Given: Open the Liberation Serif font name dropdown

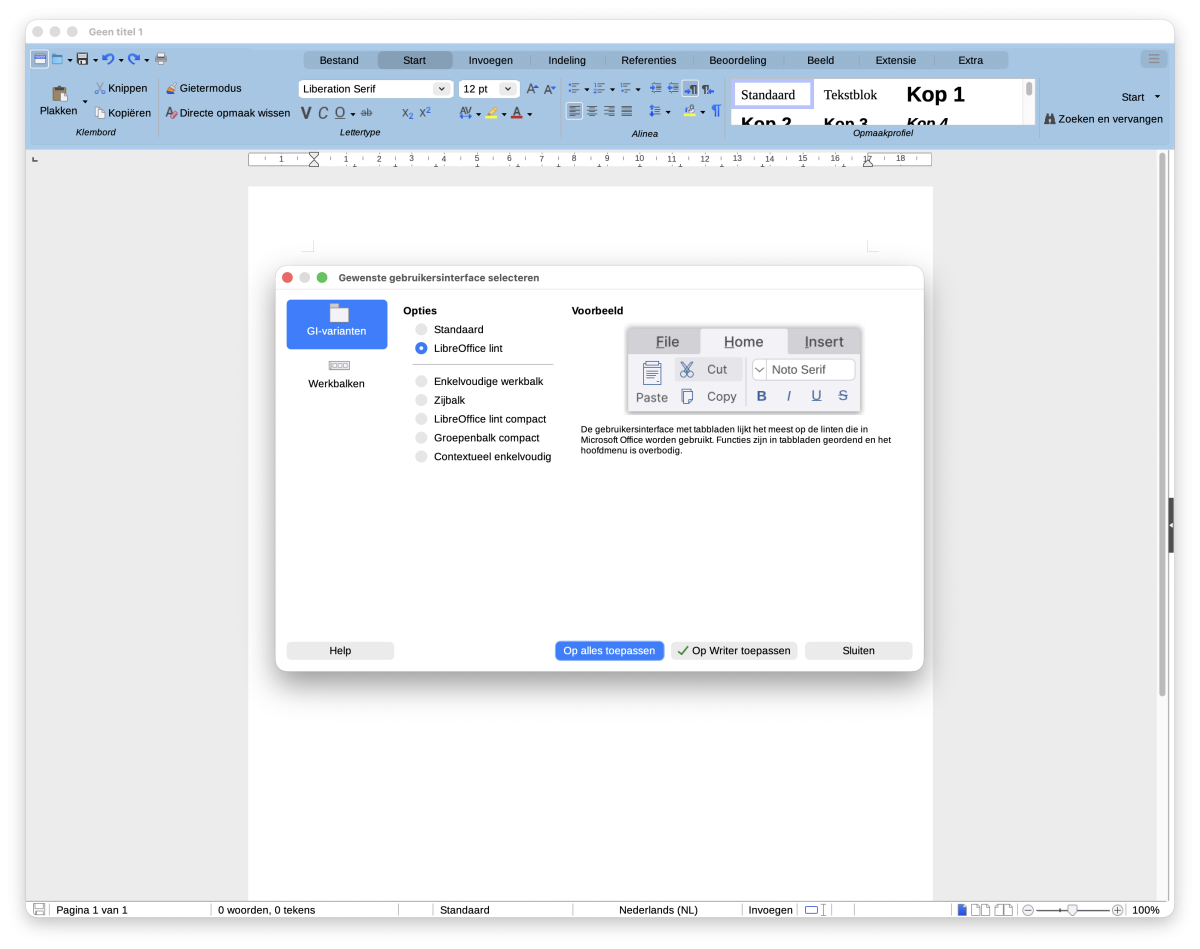Looking at the screenshot, I should tap(441, 89).
